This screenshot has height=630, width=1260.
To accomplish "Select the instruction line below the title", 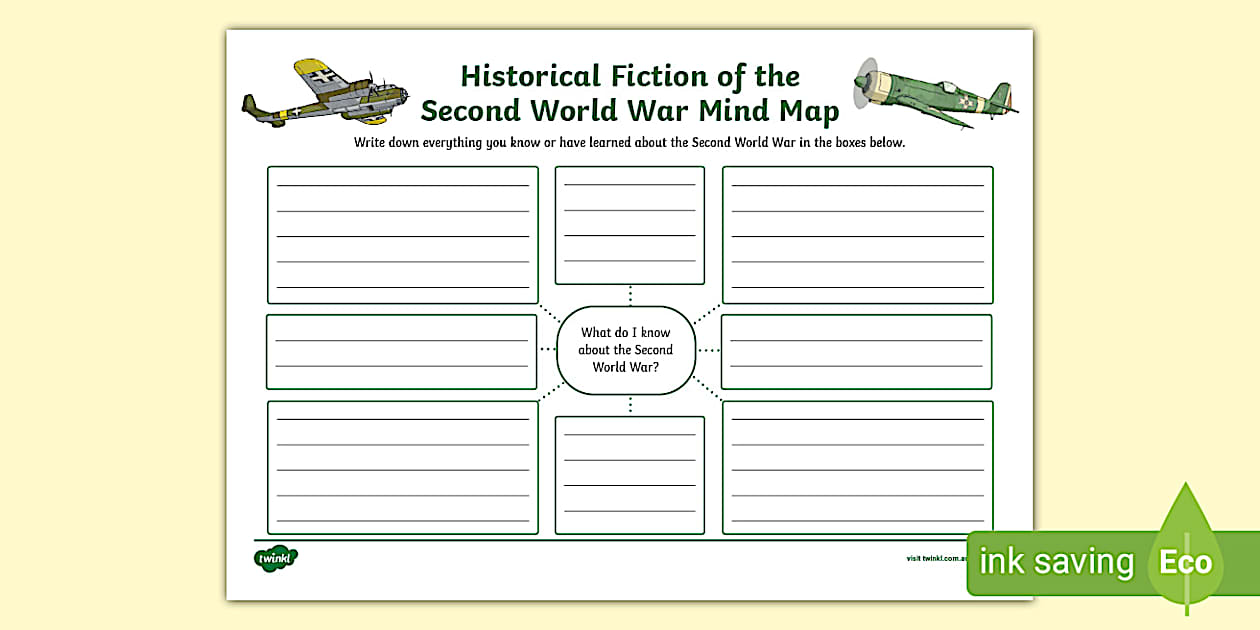I will tap(629, 143).
